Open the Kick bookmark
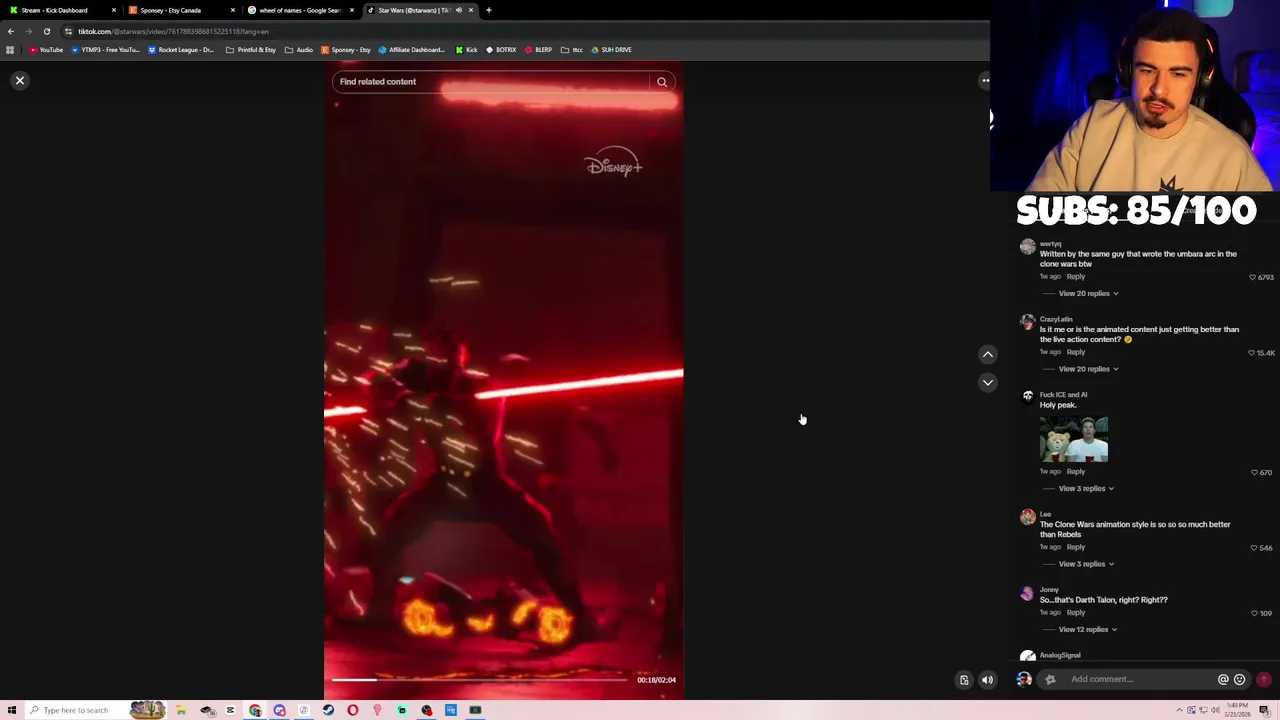 pyautogui.click(x=466, y=50)
